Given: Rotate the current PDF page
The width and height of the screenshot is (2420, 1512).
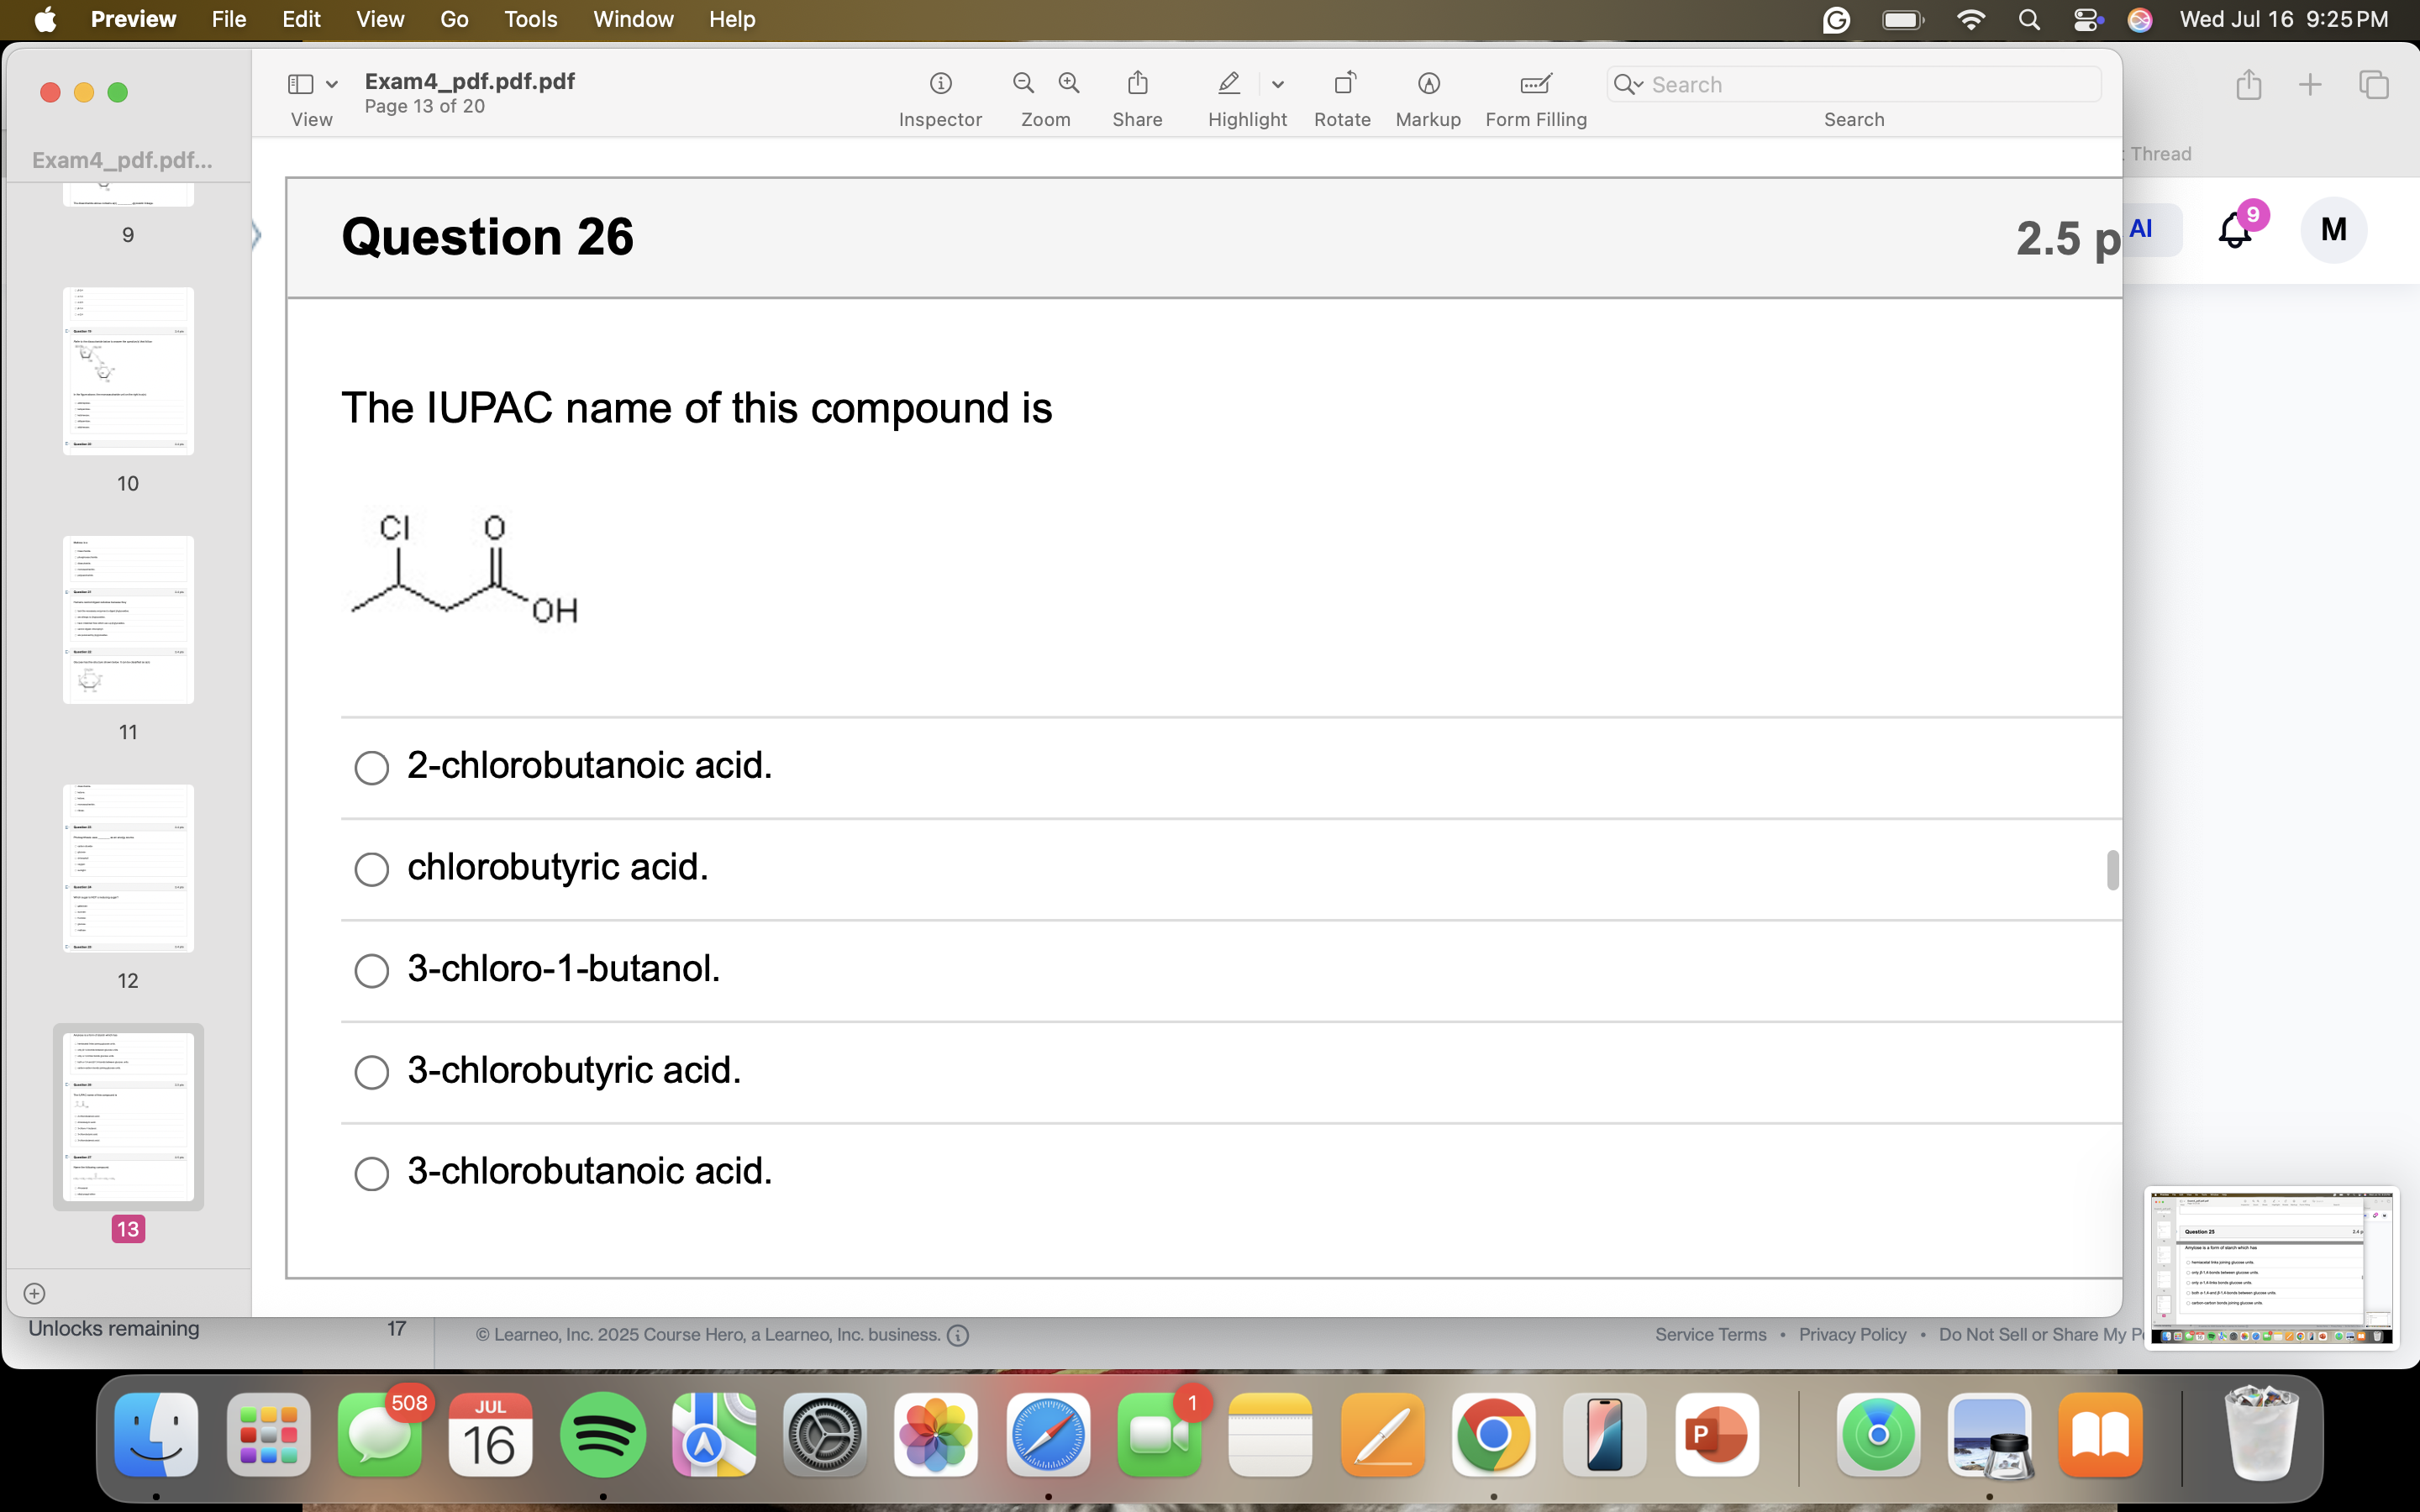Looking at the screenshot, I should (x=1342, y=83).
